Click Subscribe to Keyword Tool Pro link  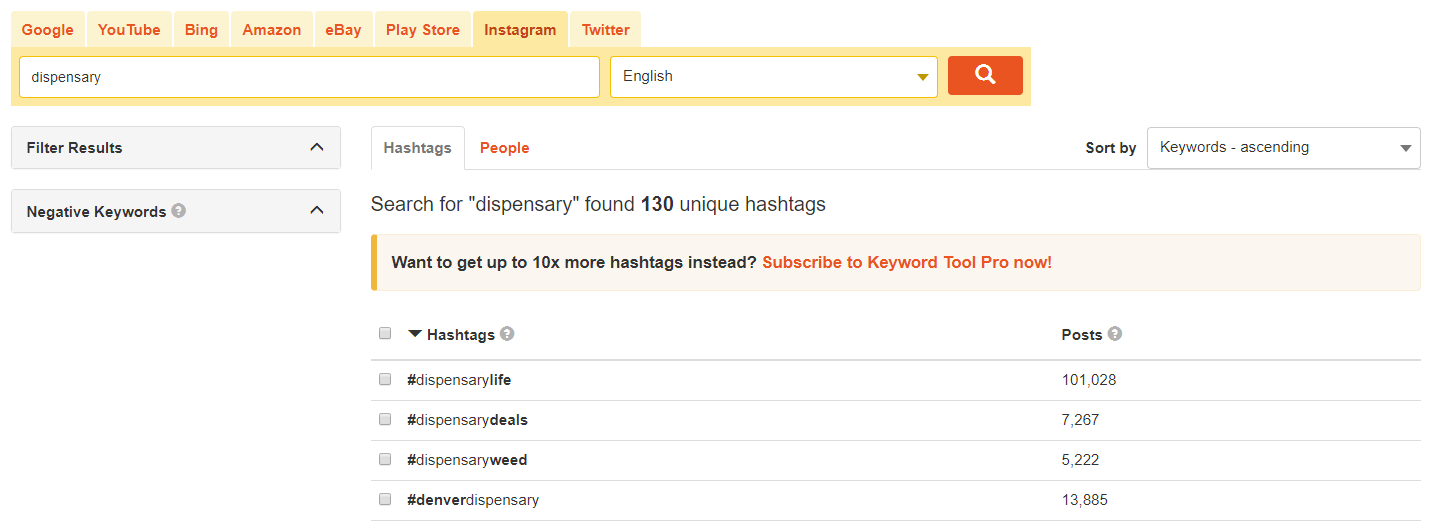pyautogui.click(x=906, y=263)
